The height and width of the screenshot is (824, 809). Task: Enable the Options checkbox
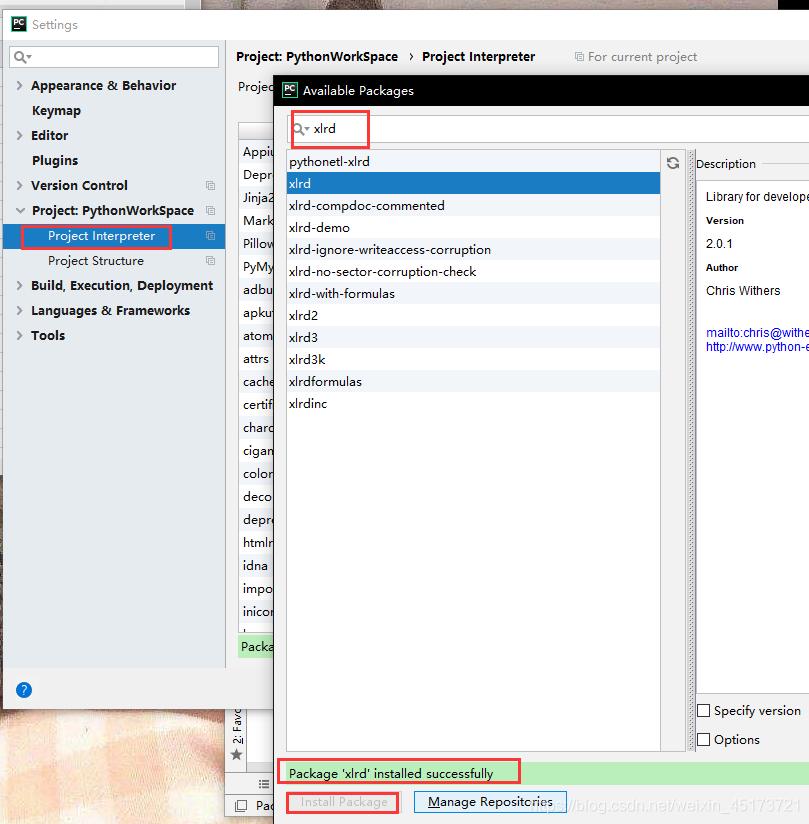703,739
